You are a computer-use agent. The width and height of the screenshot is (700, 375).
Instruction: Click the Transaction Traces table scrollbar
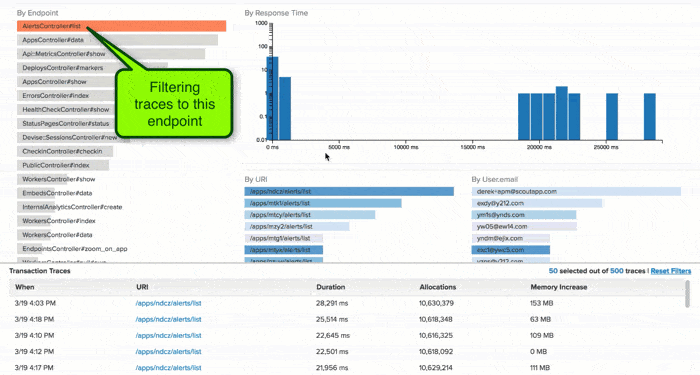(x=688, y=294)
